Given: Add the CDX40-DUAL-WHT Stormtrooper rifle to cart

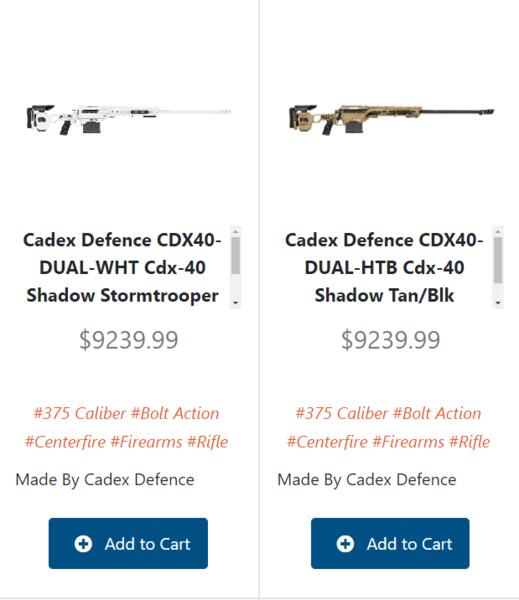Looking at the screenshot, I should click(x=128, y=543).
